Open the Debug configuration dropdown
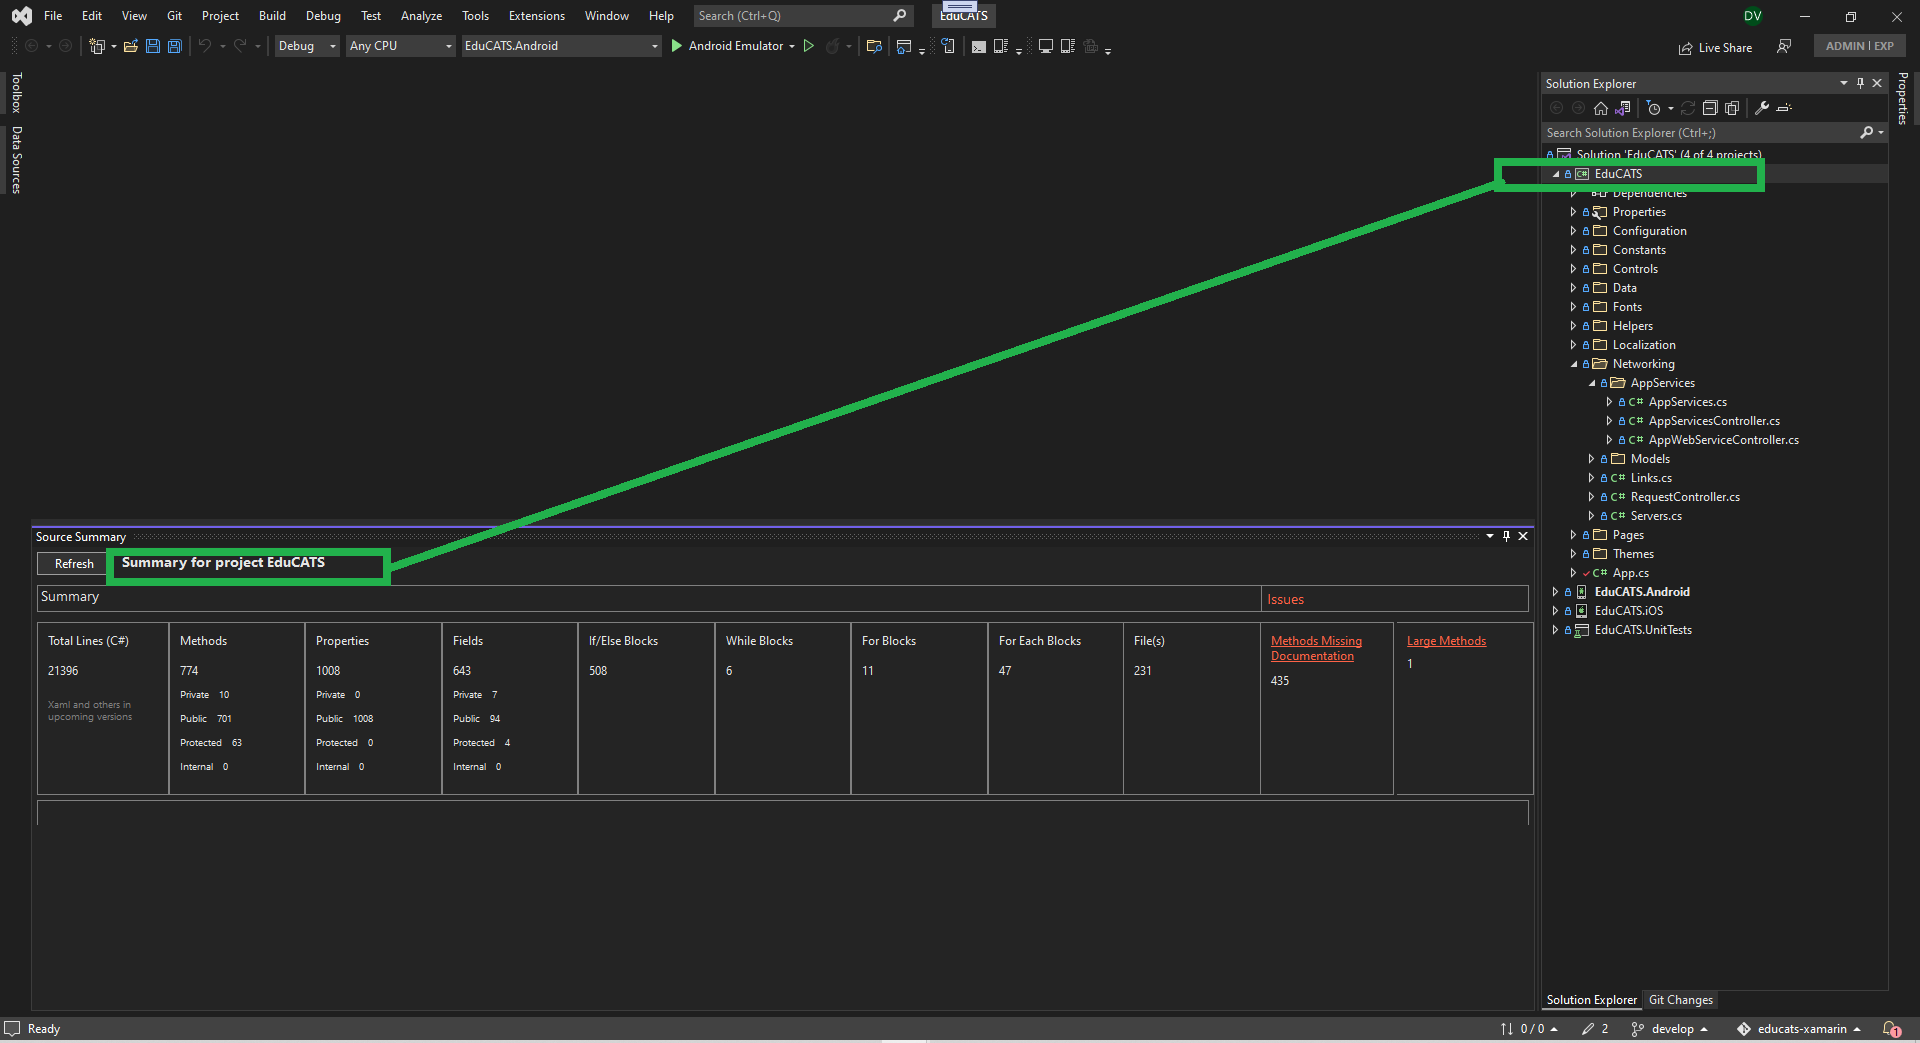 (x=307, y=46)
